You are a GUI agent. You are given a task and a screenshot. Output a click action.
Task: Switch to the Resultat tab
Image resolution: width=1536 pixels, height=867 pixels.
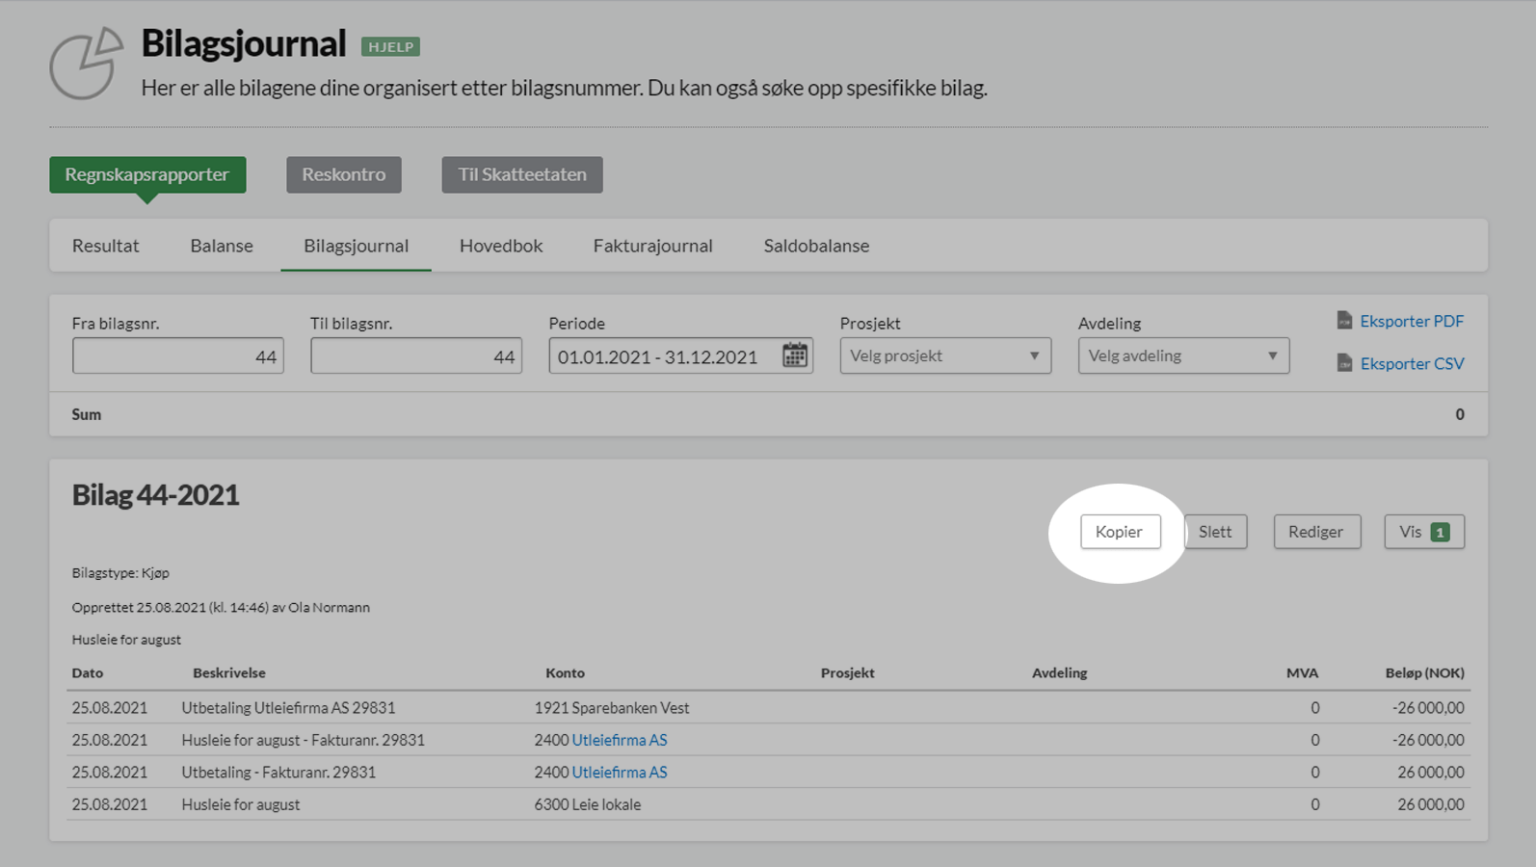(105, 245)
